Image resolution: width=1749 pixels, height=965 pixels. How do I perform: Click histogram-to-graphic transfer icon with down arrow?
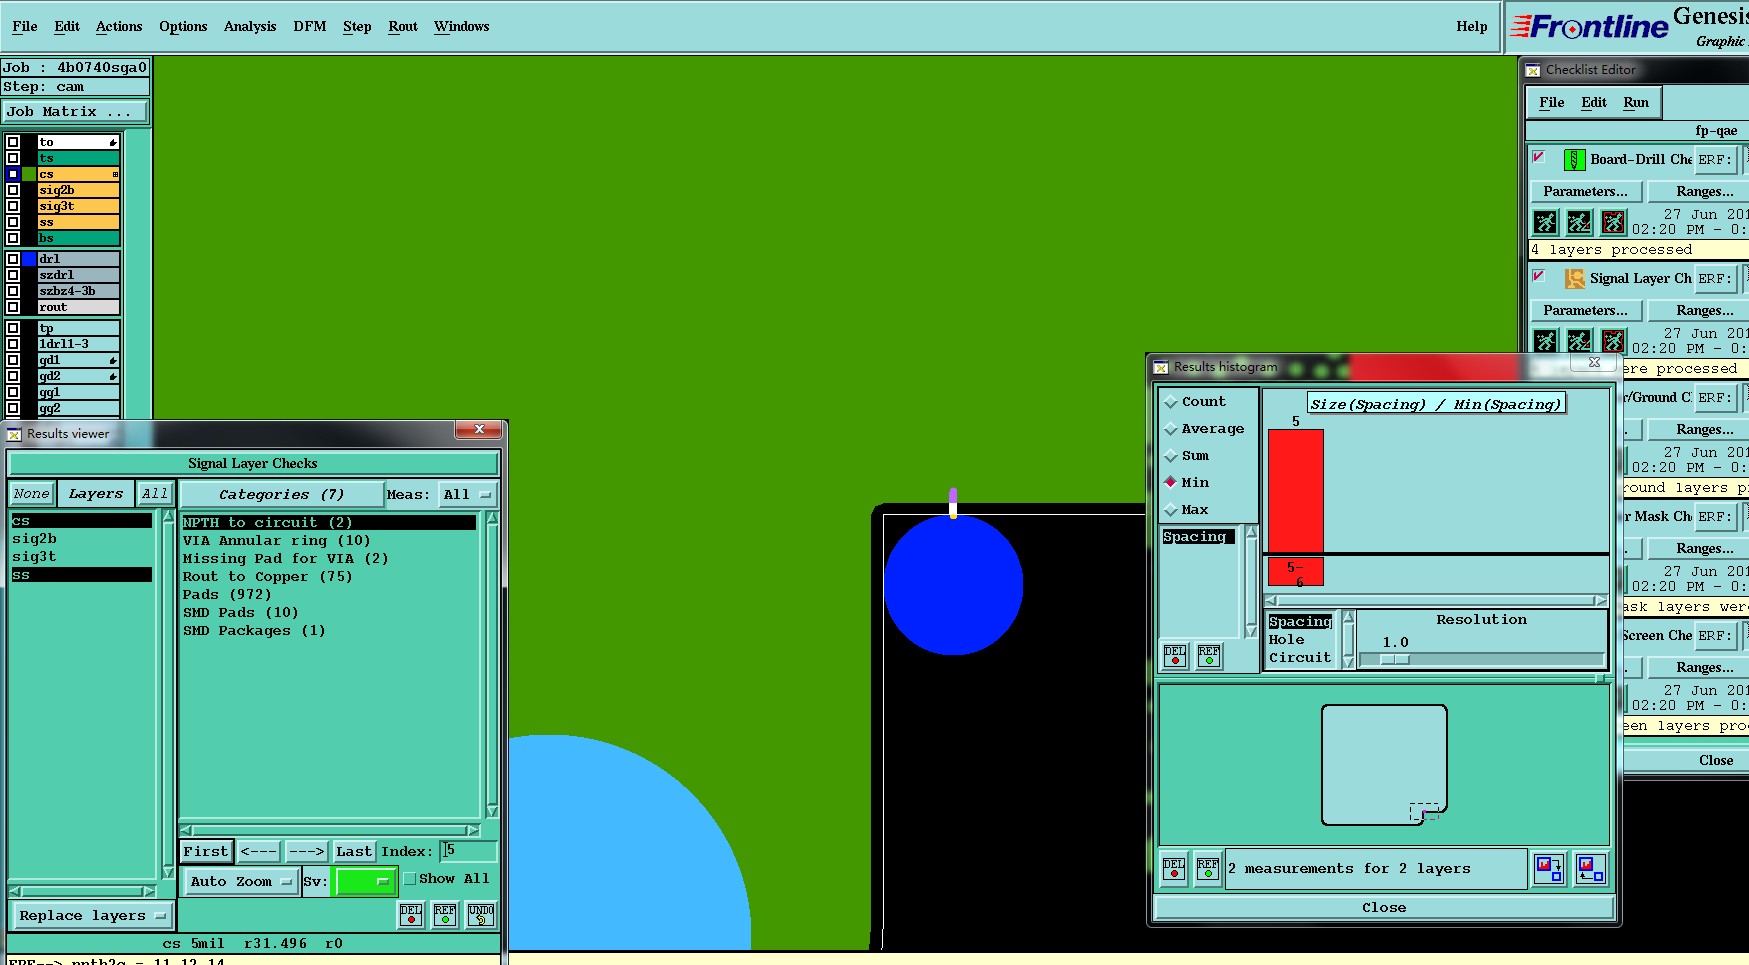click(1549, 868)
